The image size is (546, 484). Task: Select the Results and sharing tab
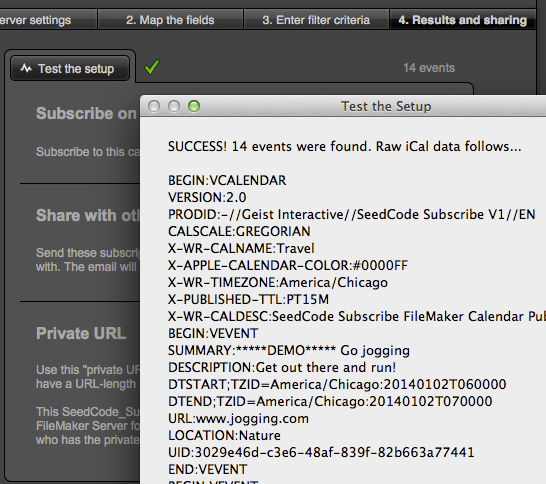[462, 20]
